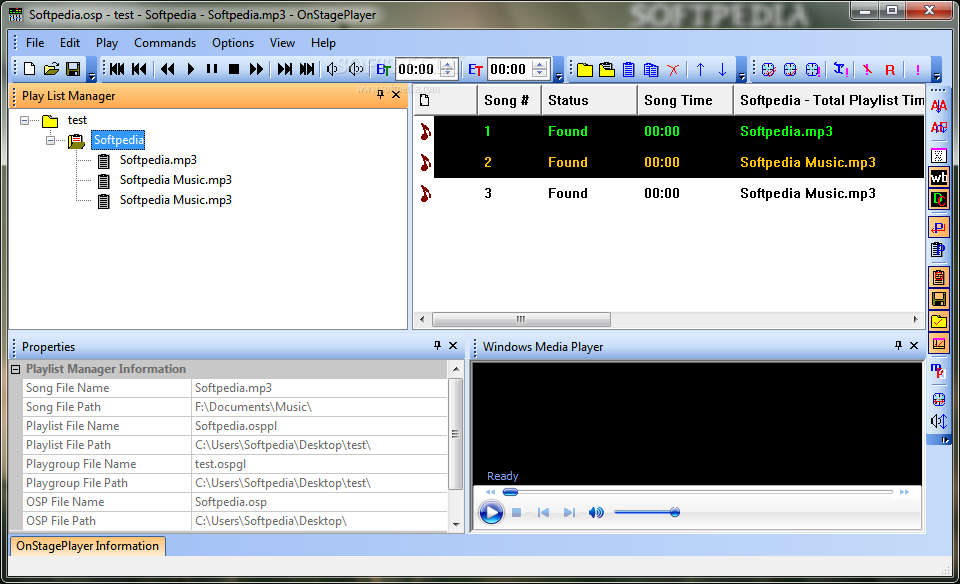Screen dimensions: 960x584
Task: Click the rewind double-arrow toolbar button
Action: tap(168, 69)
